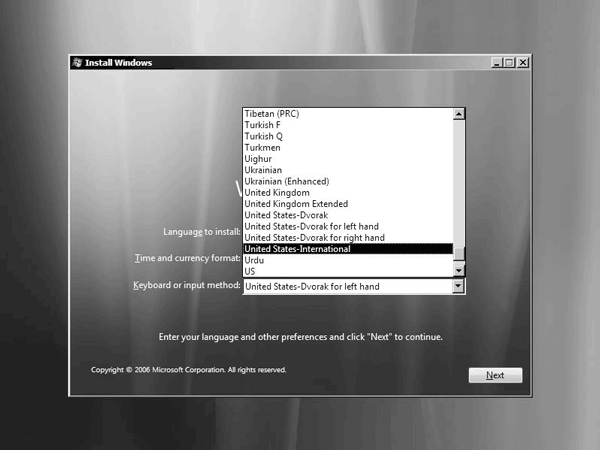Screen dimensions: 600x450
Task: Pick Ukrainian (Enhanced) layout
Action: pyautogui.click(x=348, y=181)
